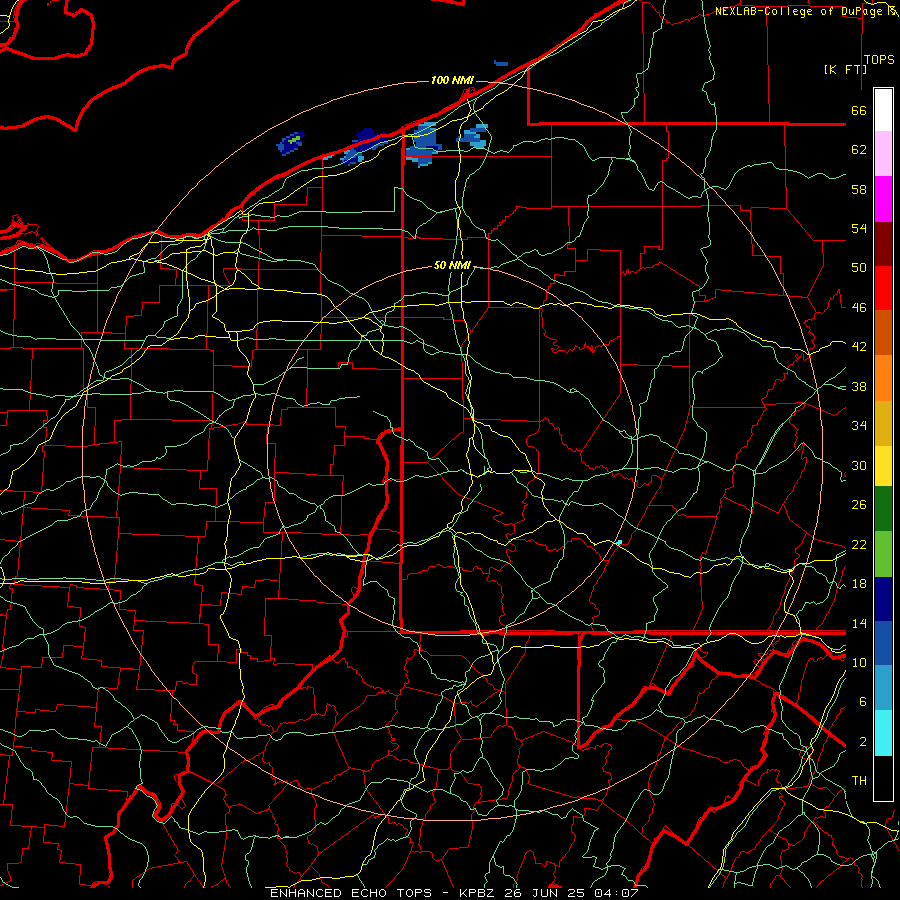Select the gold legend color swatch
The width and height of the screenshot is (900, 900).
[883, 423]
